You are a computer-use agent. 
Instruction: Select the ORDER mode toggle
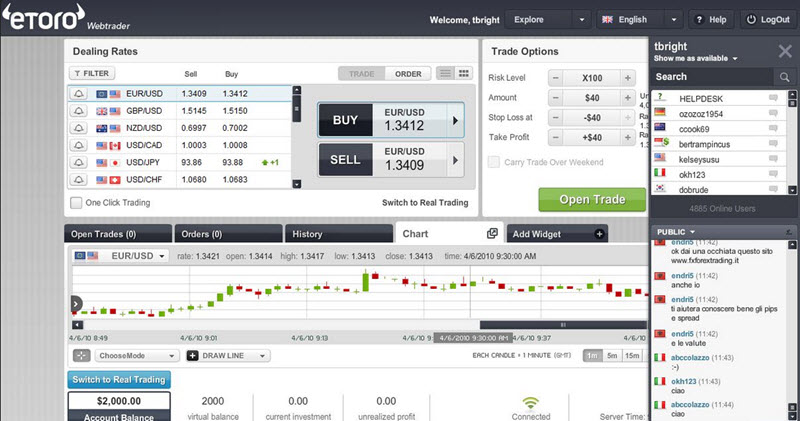coord(408,73)
